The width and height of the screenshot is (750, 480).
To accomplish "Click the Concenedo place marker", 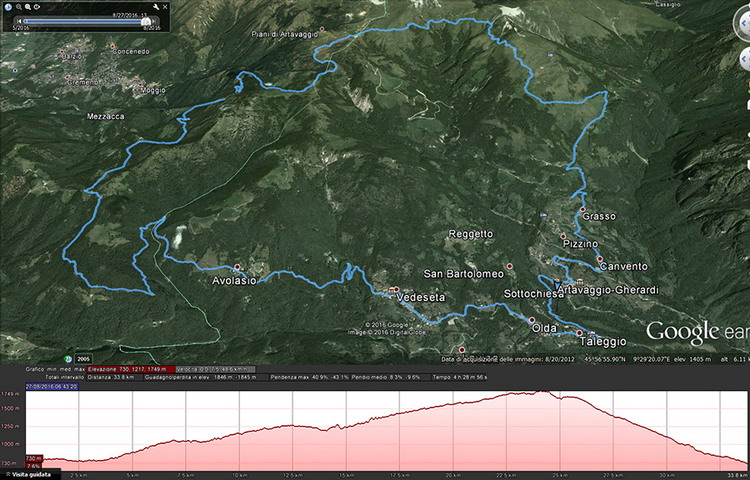I will pos(113,46).
